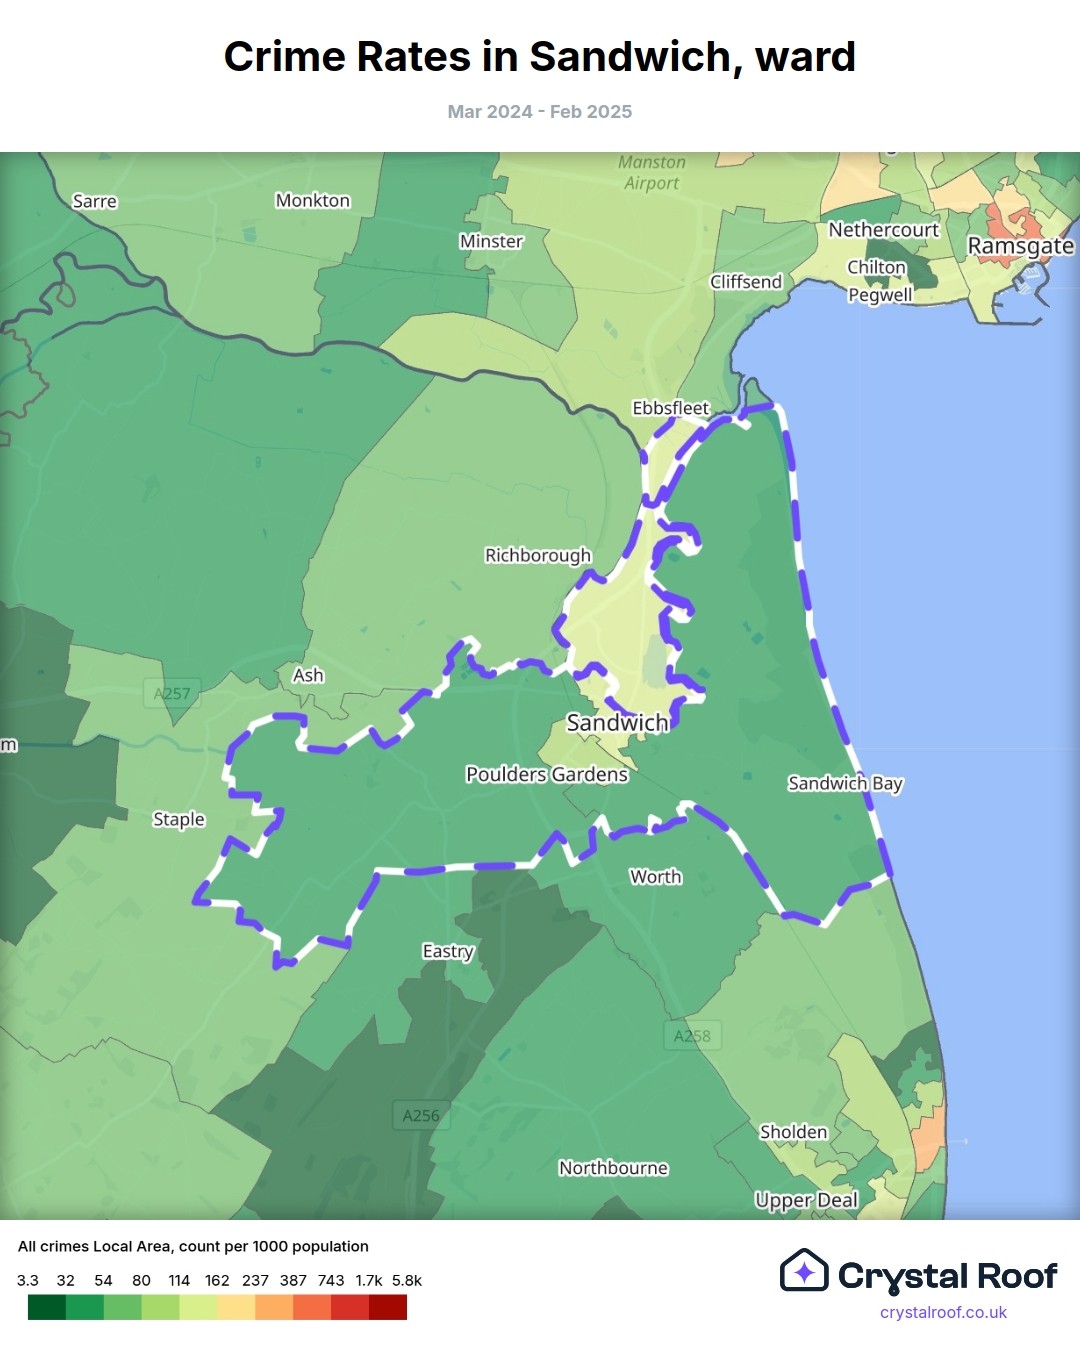This screenshot has width=1080, height=1350.
Task: Click the Crystal Roof house logo icon
Action: tap(804, 1271)
